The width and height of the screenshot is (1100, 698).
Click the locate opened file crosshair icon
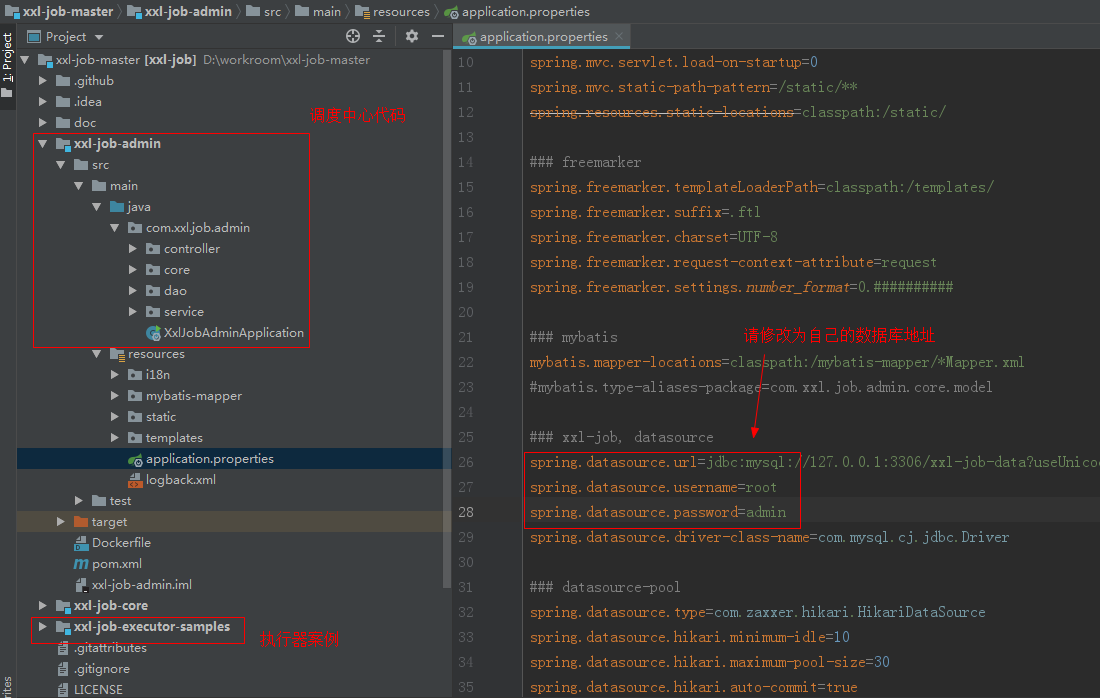(x=353, y=36)
